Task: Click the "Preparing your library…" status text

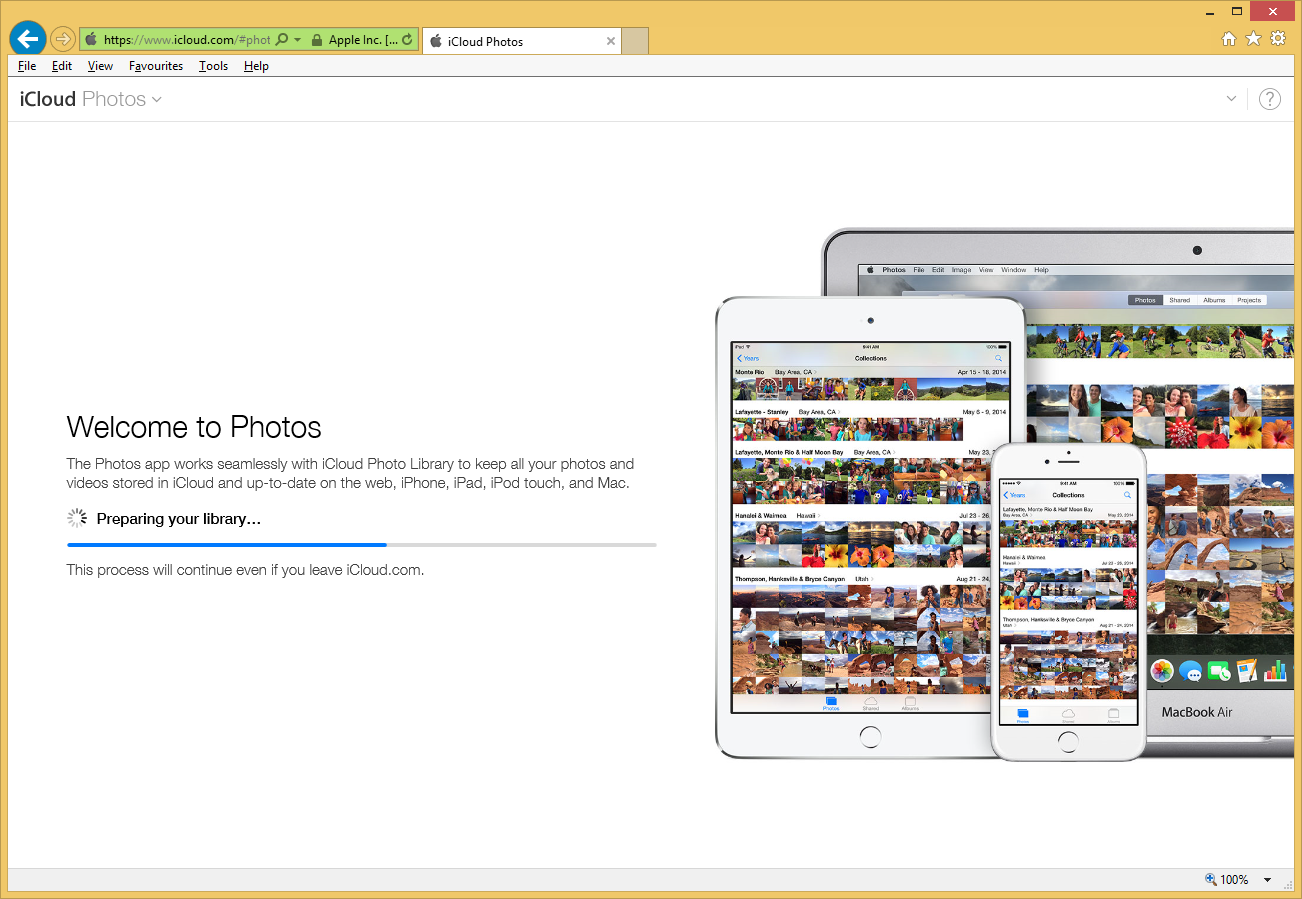Action: pyautogui.click(x=179, y=519)
